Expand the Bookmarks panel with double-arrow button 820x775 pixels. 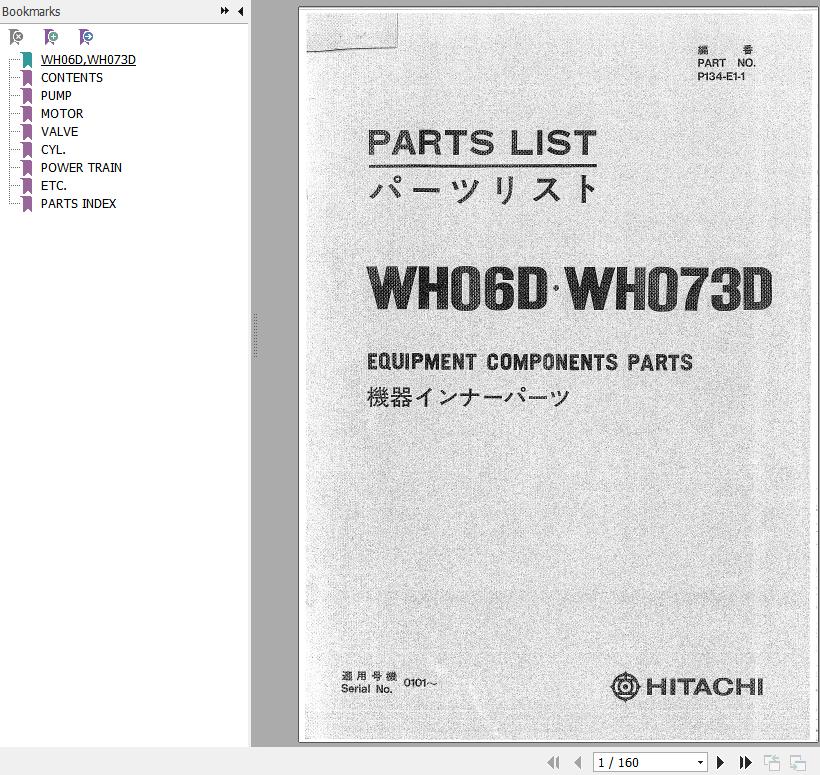(224, 11)
